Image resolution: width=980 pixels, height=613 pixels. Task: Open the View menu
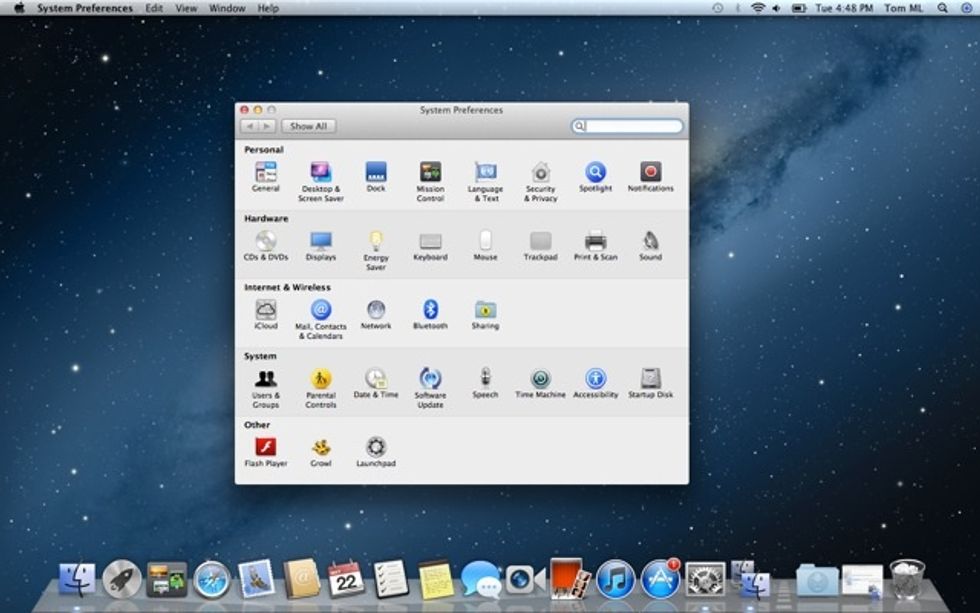pos(185,7)
